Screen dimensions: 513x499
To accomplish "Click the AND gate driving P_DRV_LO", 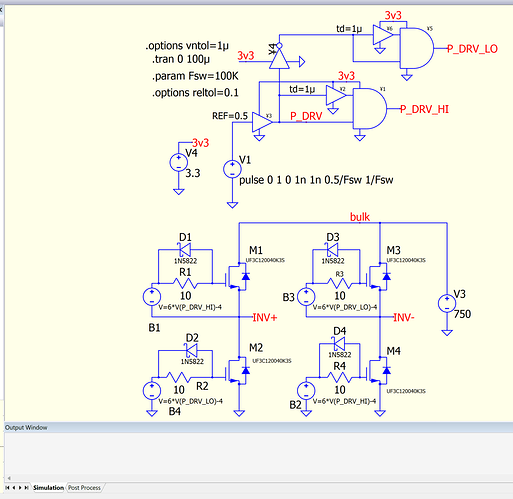I will tap(417, 48).
